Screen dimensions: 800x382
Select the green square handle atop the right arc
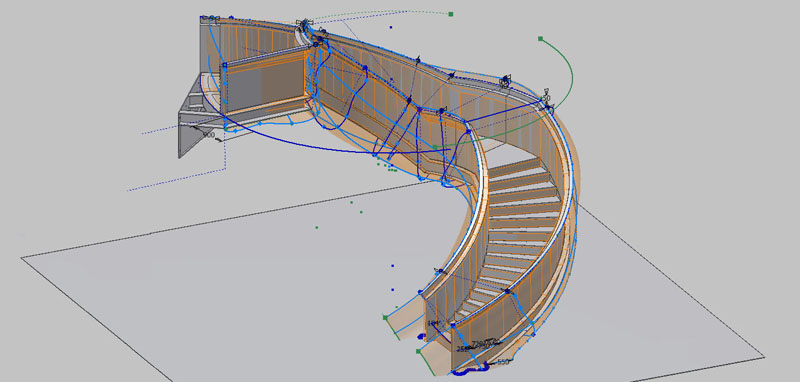(x=540, y=38)
